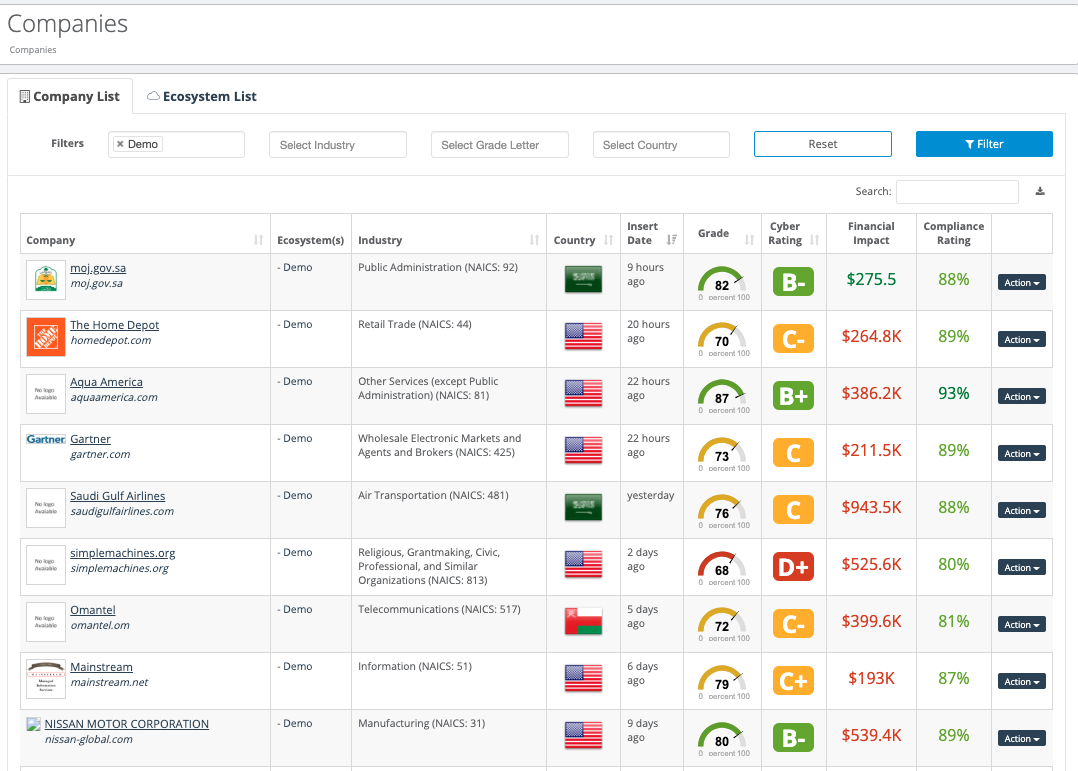Click the Oman flag for Omantel
This screenshot has height=771, width=1078.
(x=583, y=621)
